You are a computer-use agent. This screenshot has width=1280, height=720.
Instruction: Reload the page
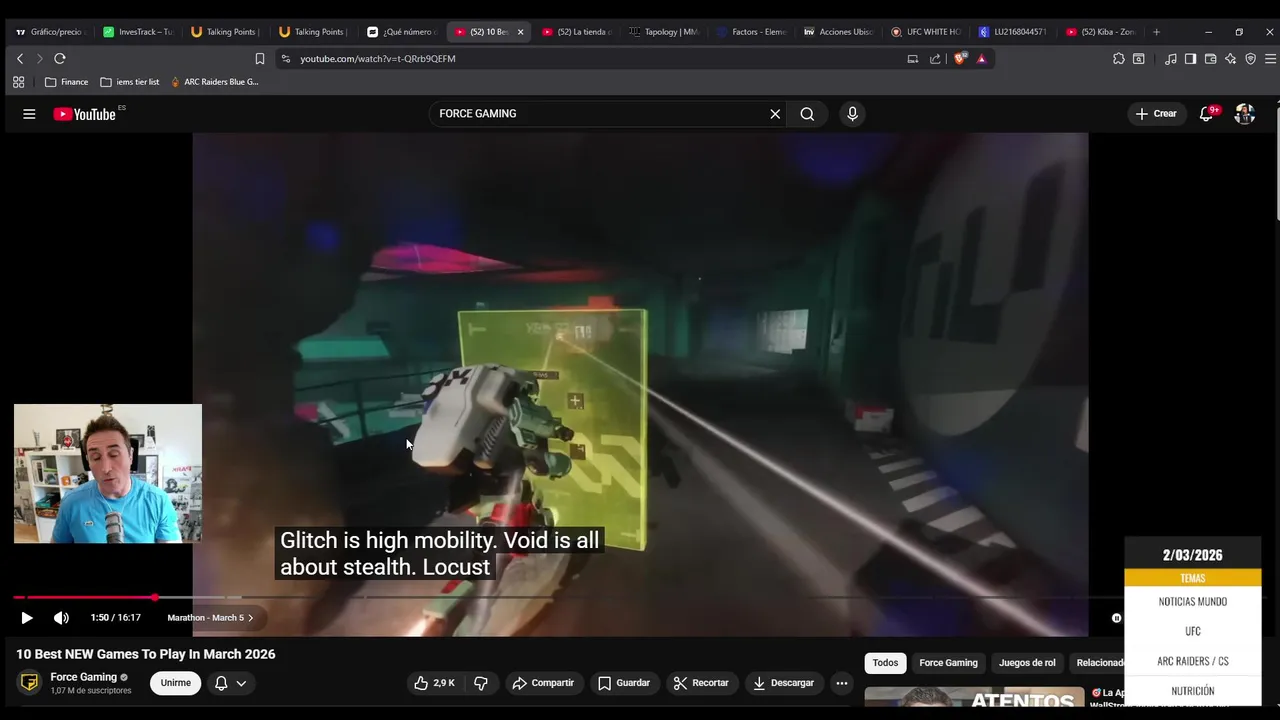pos(60,59)
